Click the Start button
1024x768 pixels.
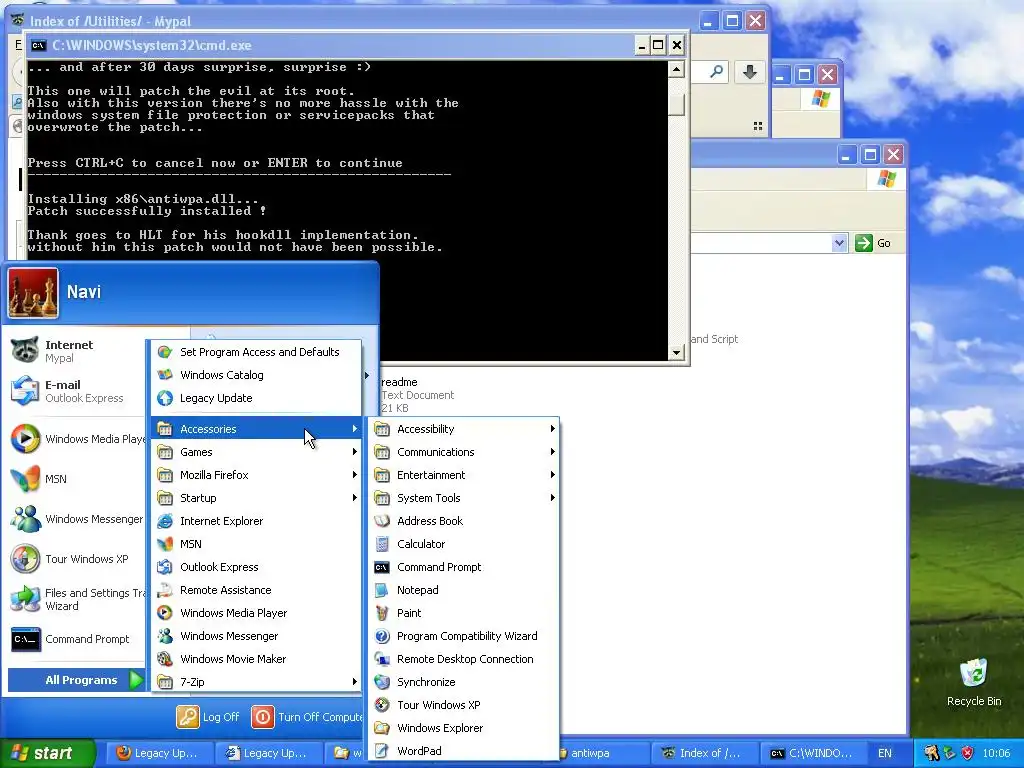[46, 753]
